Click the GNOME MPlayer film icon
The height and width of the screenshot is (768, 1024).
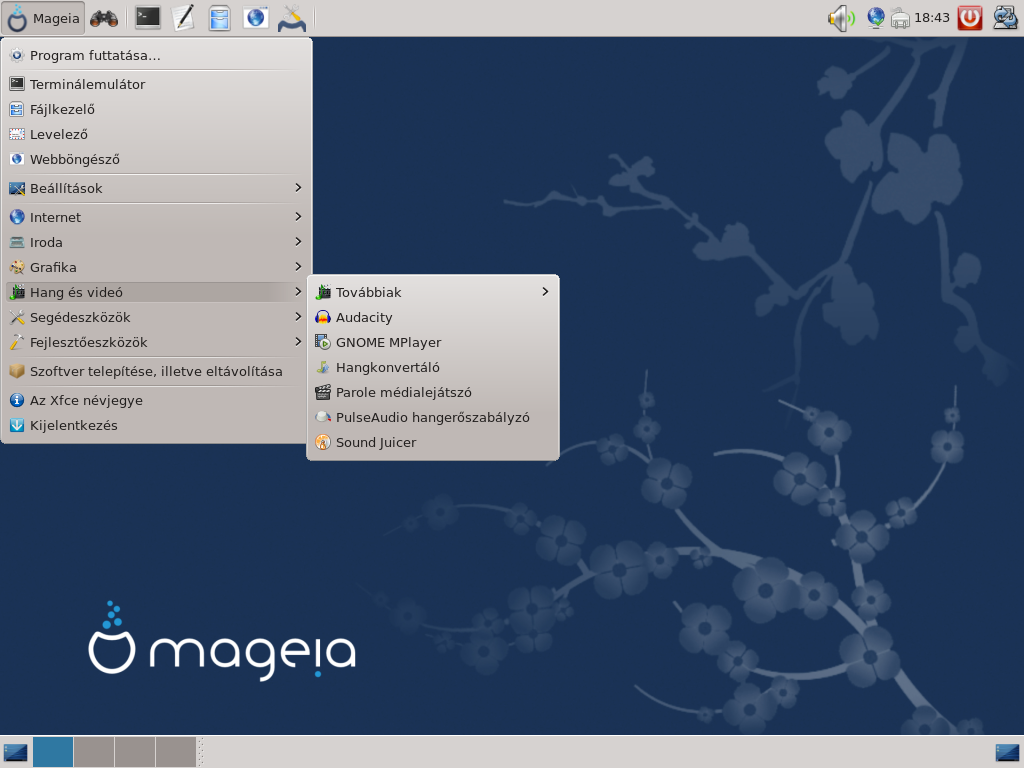(323, 342)
